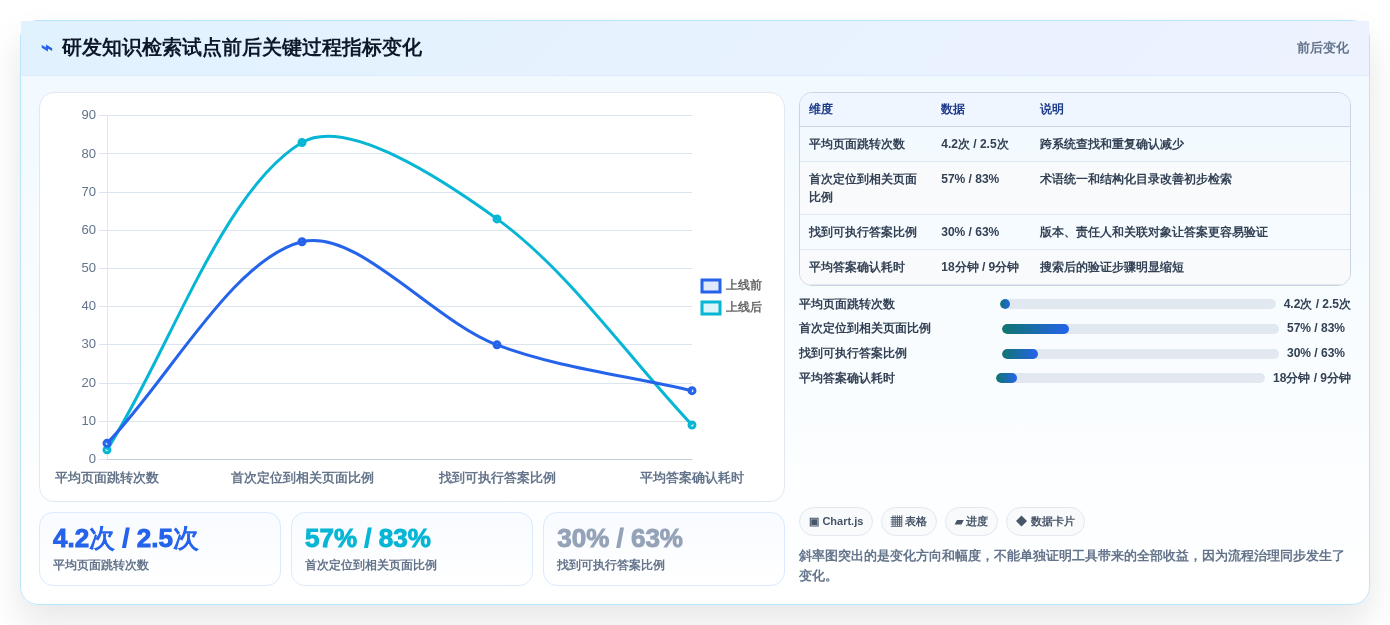The width and height of the screenshot is (1390, 625).
Task: Click the y-axis value 90
Action: (89, 115)
